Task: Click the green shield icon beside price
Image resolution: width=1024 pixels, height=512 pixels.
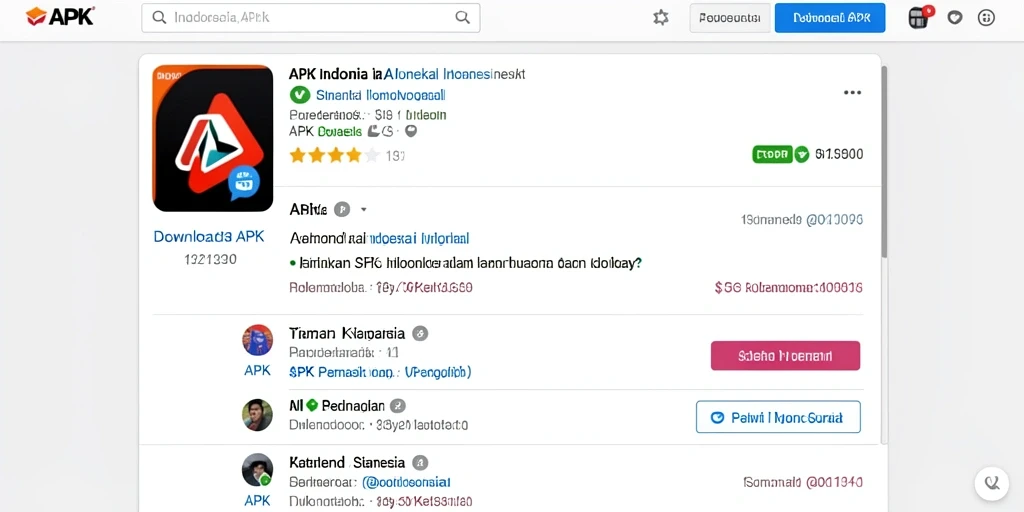Action: tap(802, 154)
